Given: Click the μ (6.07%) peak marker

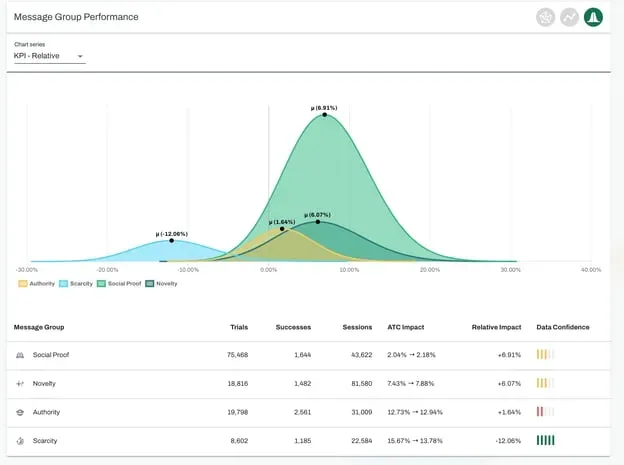Looking at the screenshot, I should tap(318, 221).
